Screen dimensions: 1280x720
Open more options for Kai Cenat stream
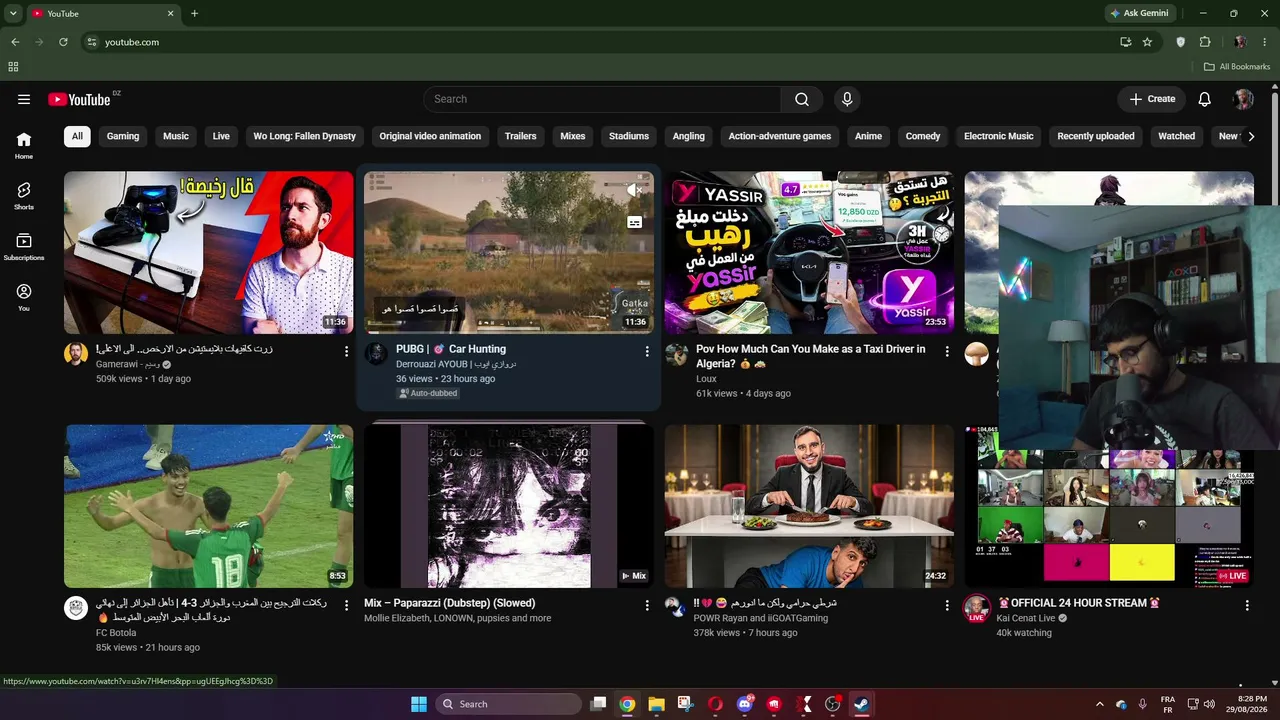(1247, 605)
